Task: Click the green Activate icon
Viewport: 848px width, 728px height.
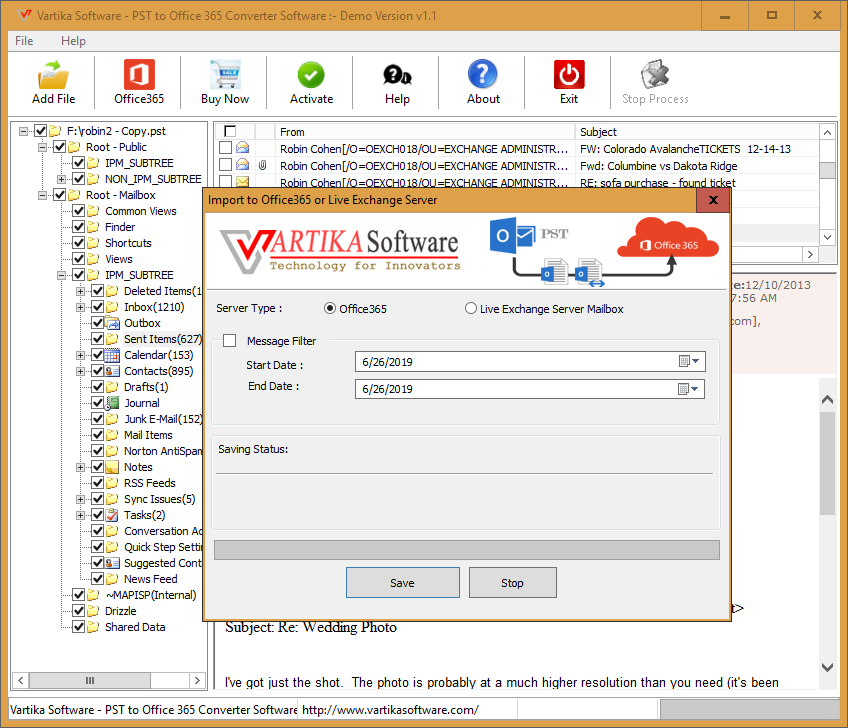Action: tap(311, 75)
